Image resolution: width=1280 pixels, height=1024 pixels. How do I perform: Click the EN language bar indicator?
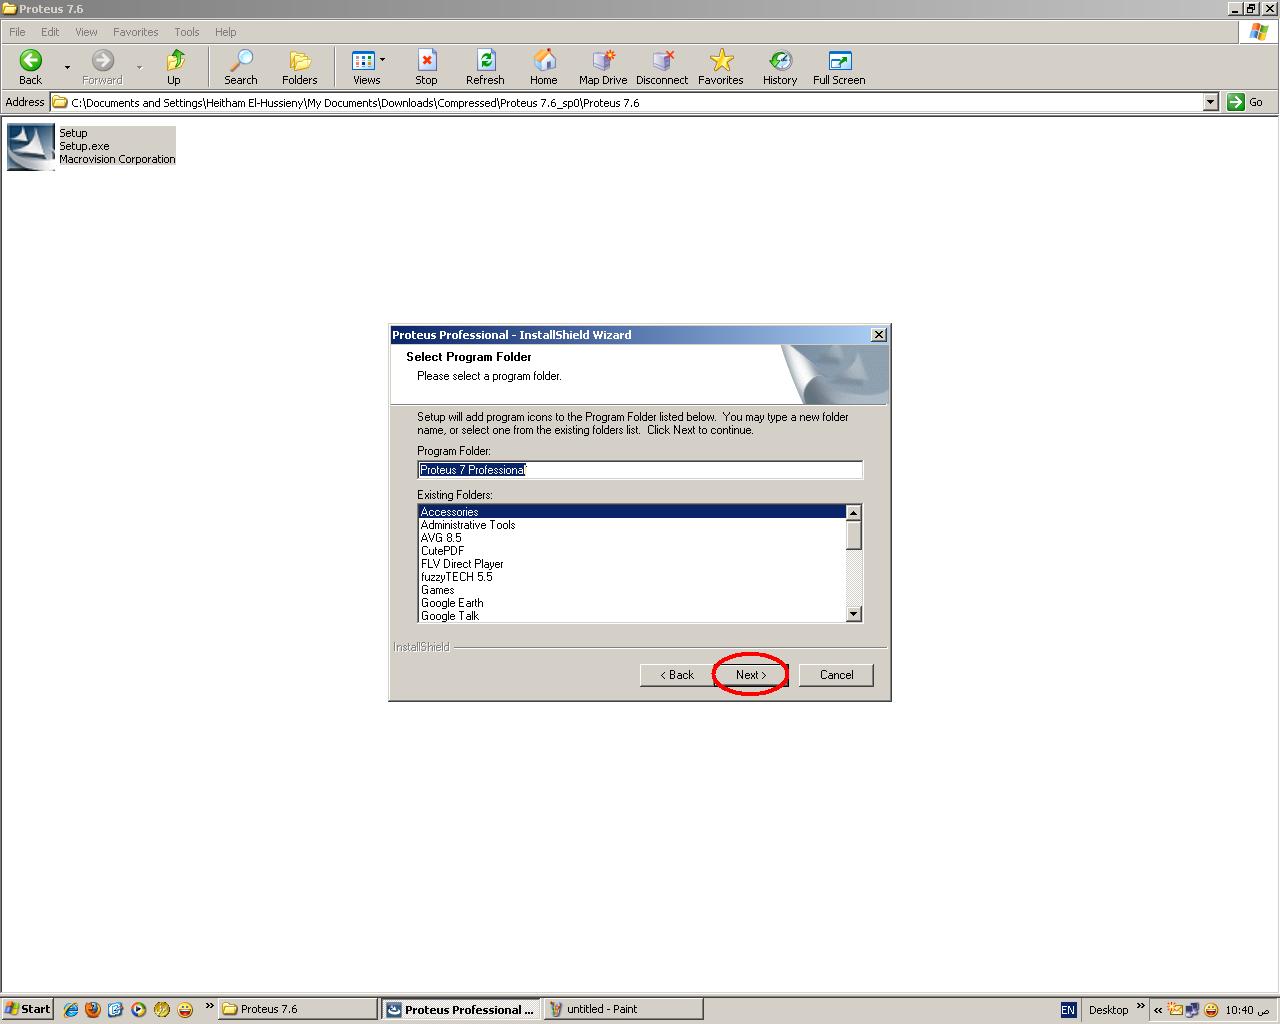click(1068, 1010)
